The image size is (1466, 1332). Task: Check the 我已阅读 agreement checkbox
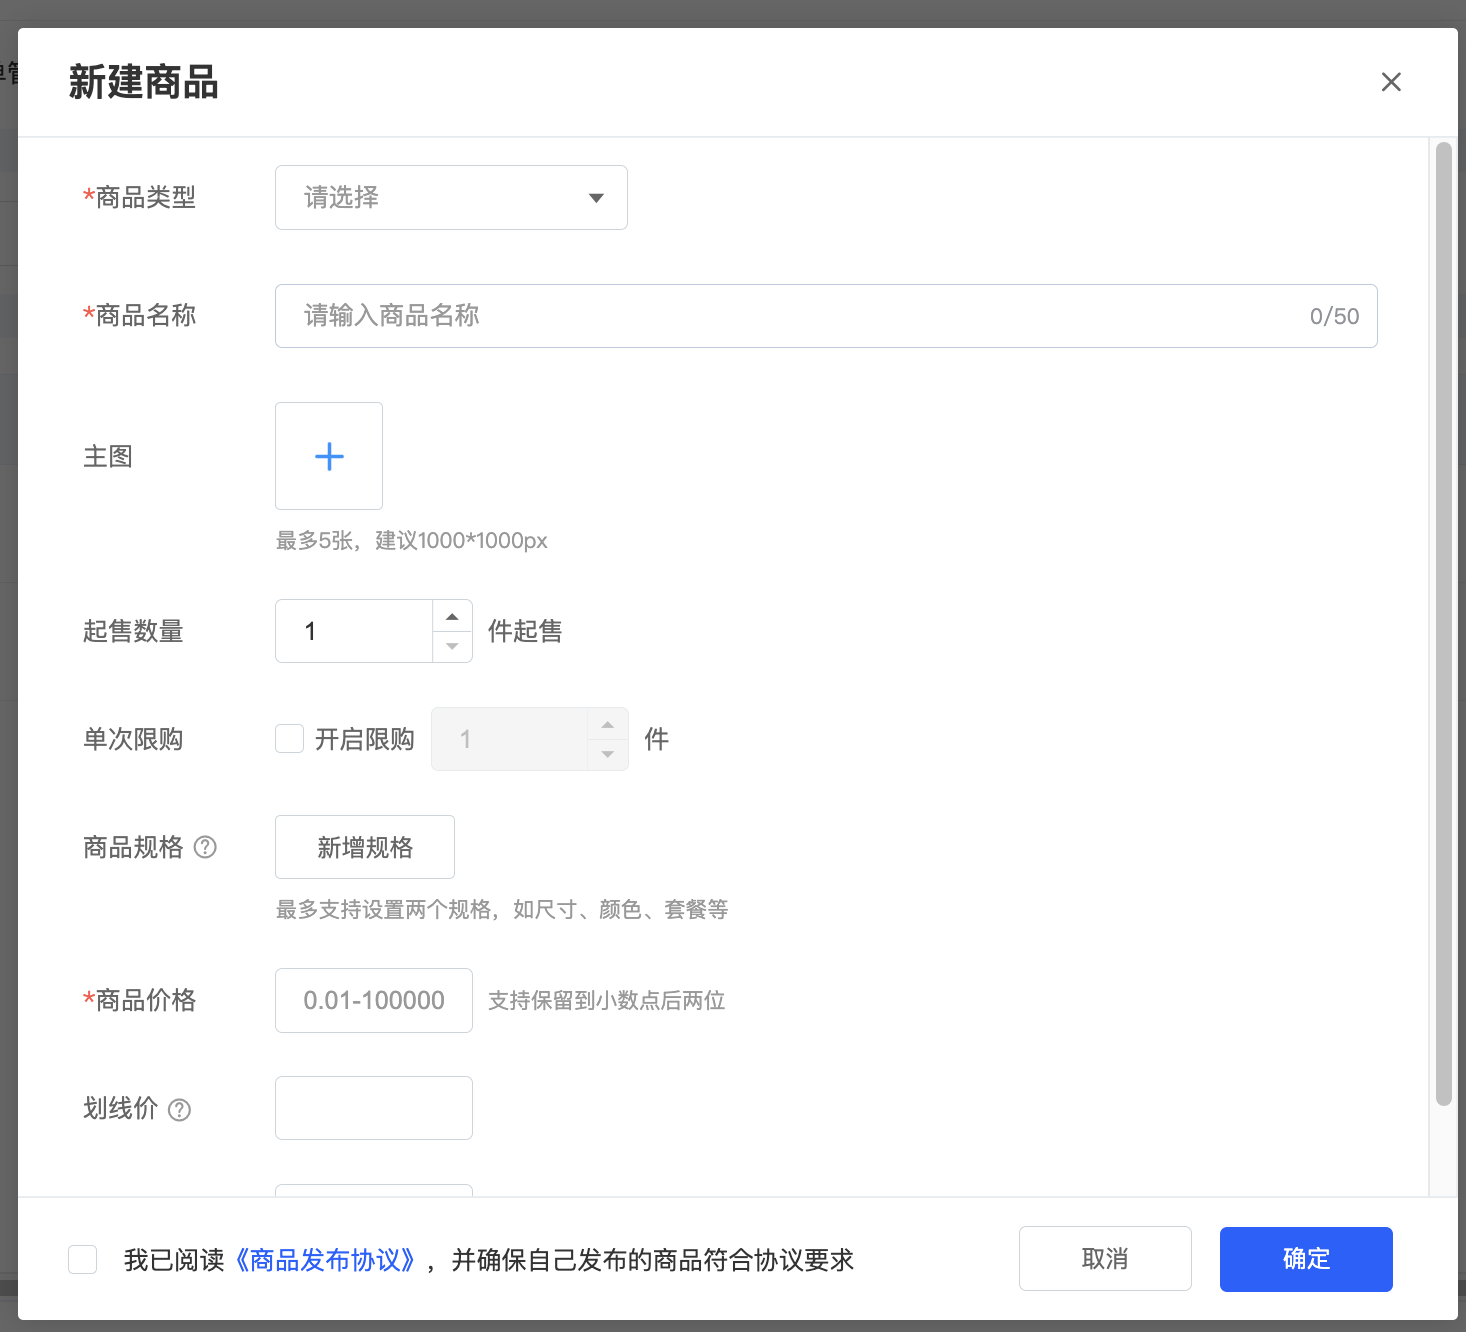[x=83, y=1259]
